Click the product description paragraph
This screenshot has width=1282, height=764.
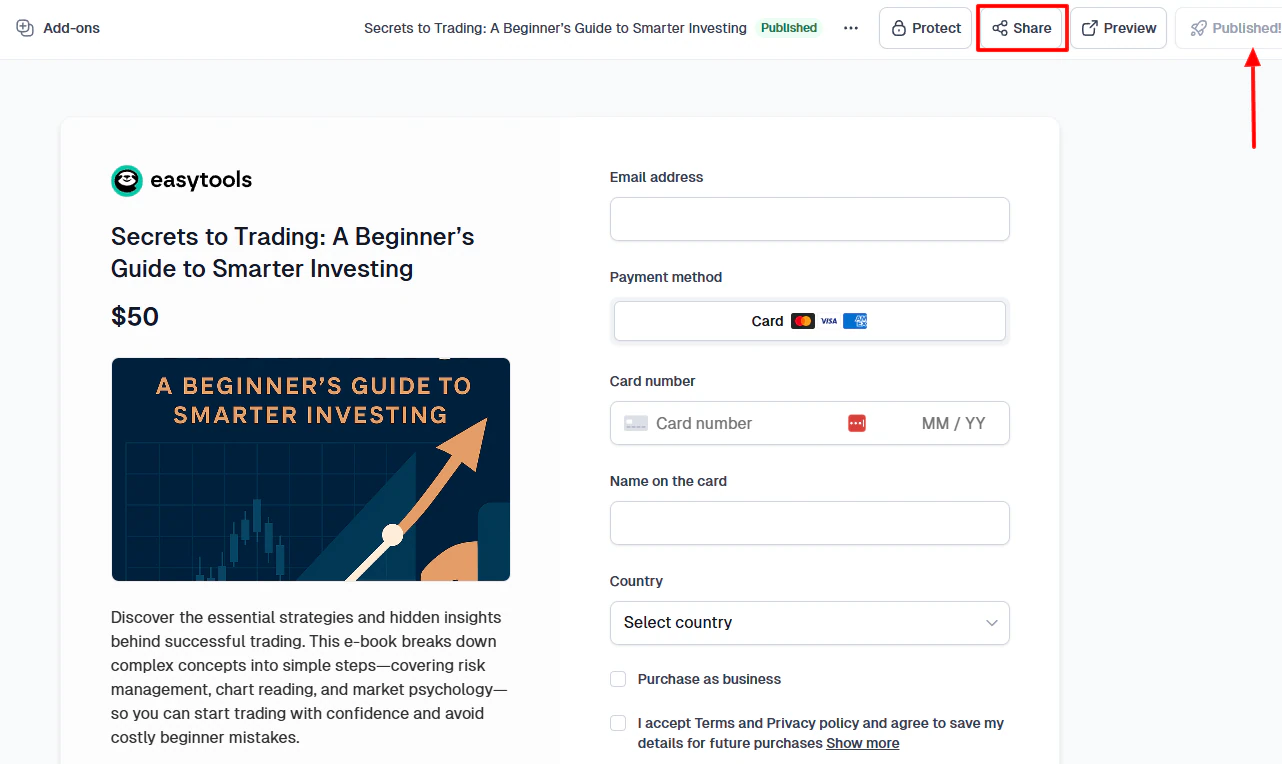tap(310, 677)
